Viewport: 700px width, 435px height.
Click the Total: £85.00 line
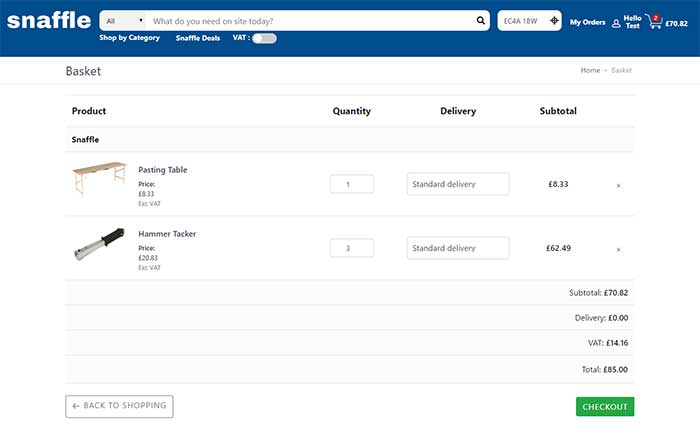pyautogui.click(x=604, y=369)
